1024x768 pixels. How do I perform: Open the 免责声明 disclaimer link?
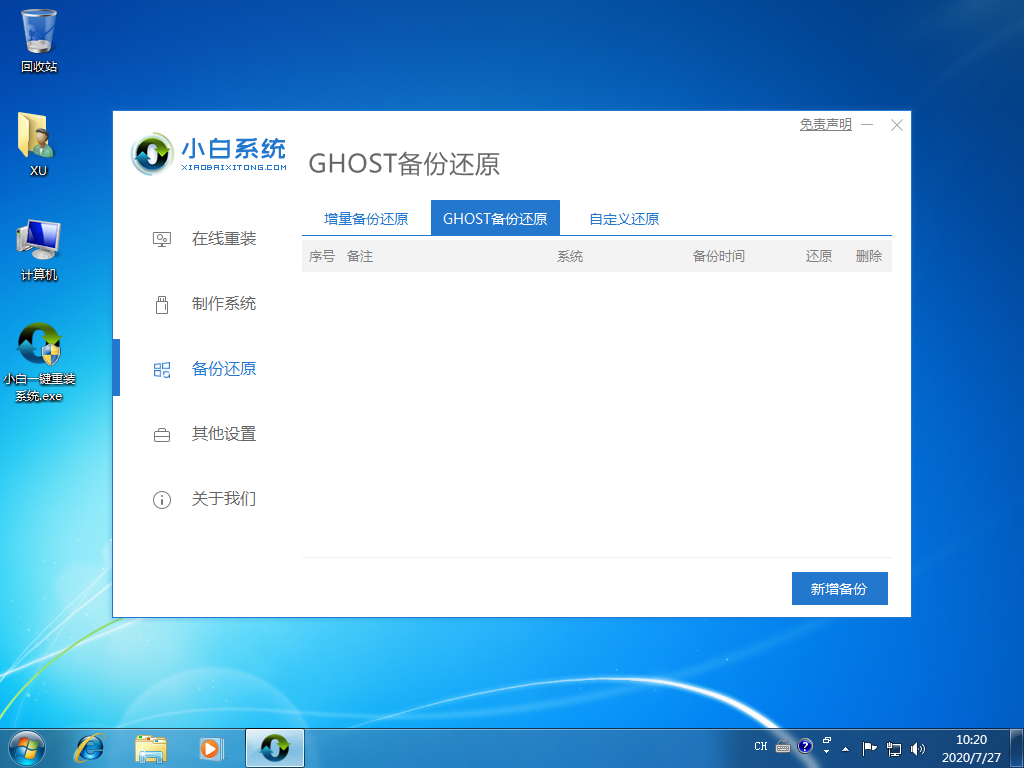click(x=824, y=124)
